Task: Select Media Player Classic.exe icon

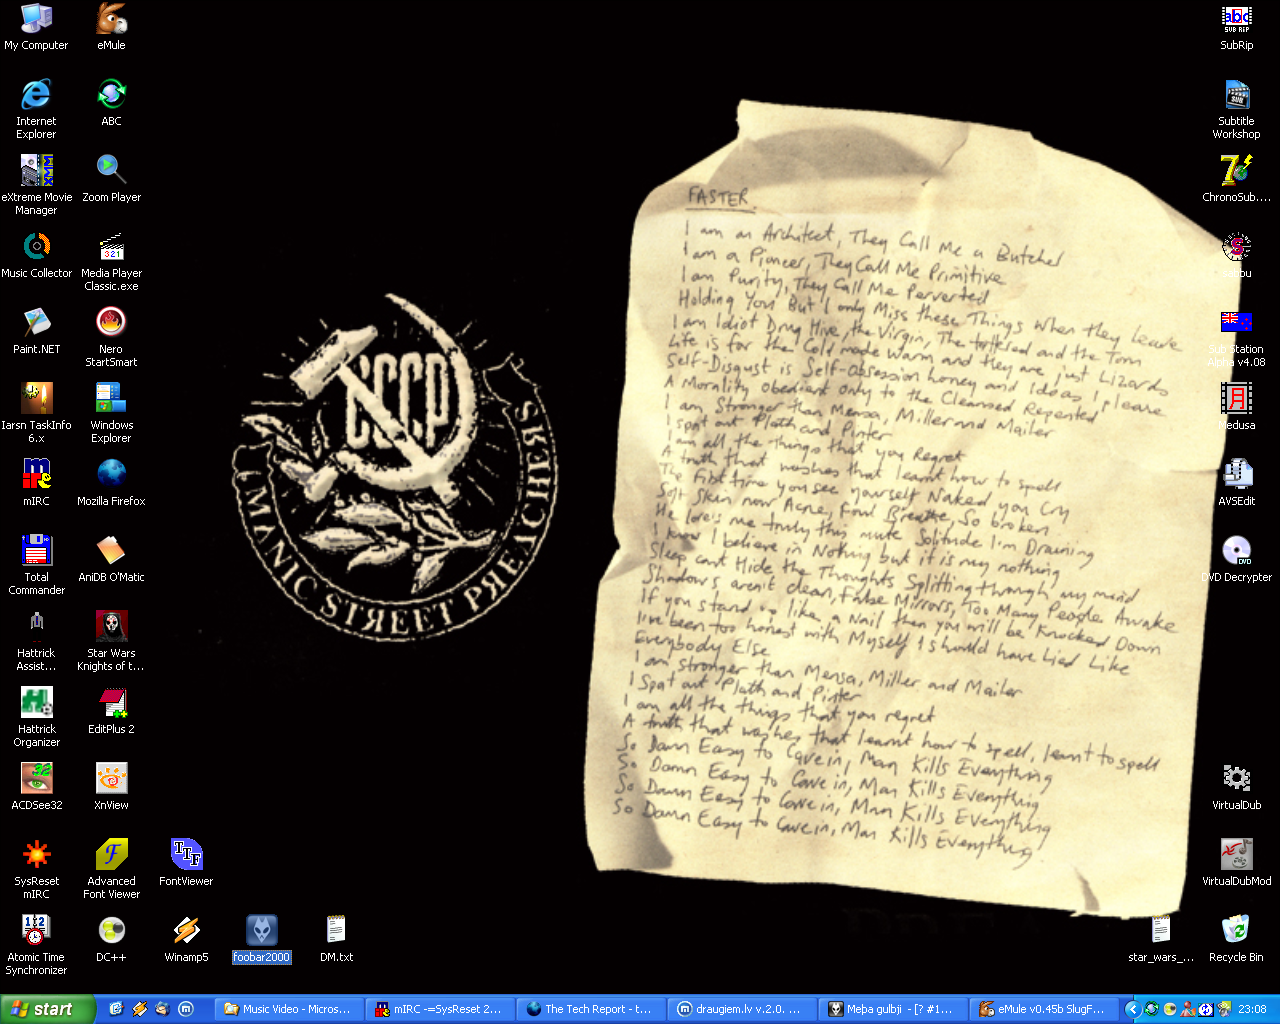Action: coord(111,261)
